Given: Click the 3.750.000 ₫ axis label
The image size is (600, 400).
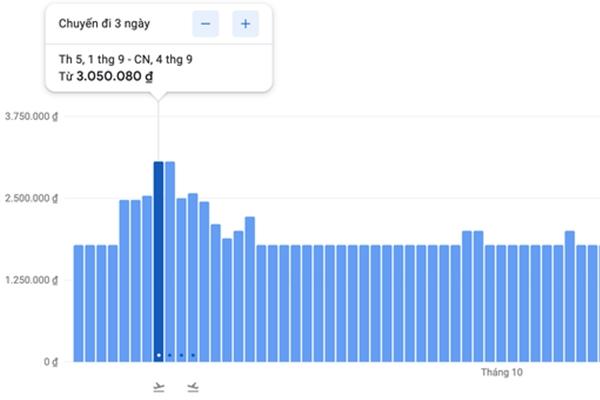Looking at the screenshot, I should pyautogui.click(x=31, y=117).
